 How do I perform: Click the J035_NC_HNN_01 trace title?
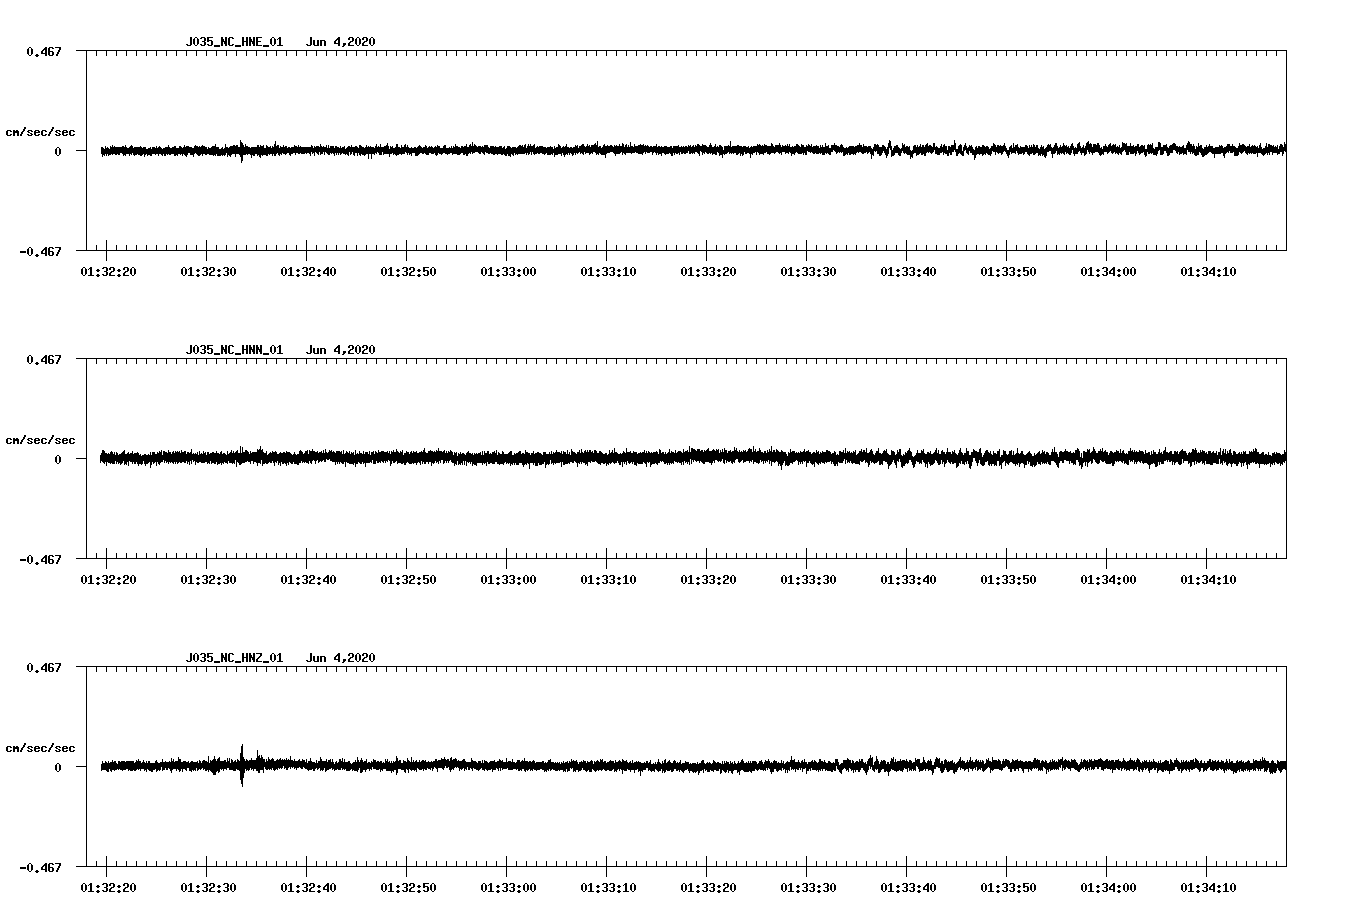pos(234,350)
